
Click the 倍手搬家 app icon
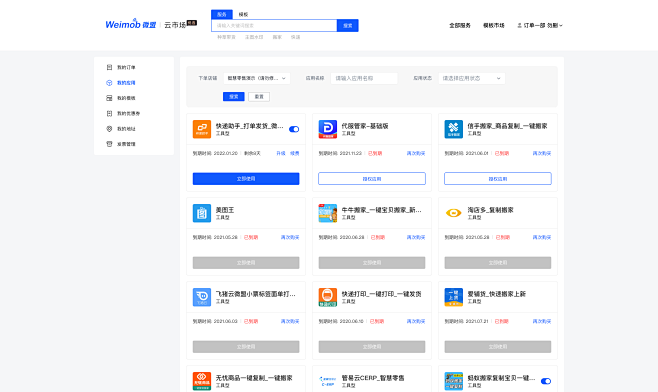click(x=454, y=129)
